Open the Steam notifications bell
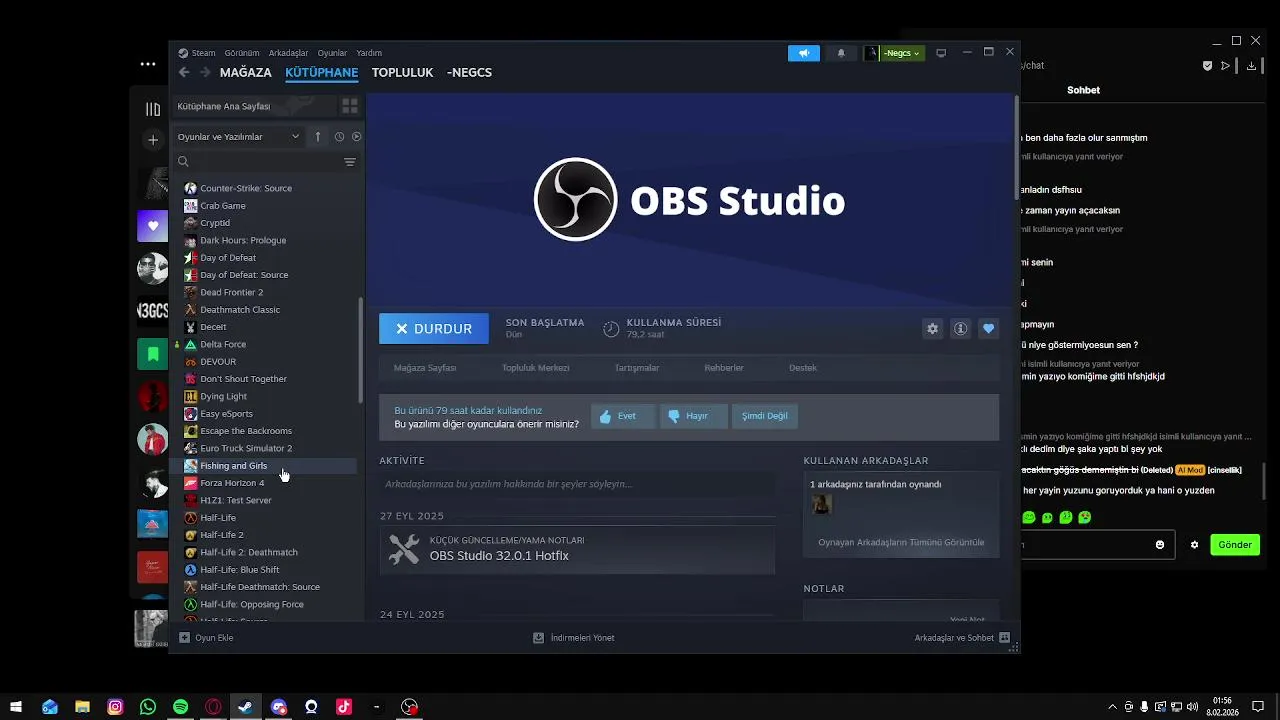Viewport: 1280px width, 720px height. click(x=841, y=53)
